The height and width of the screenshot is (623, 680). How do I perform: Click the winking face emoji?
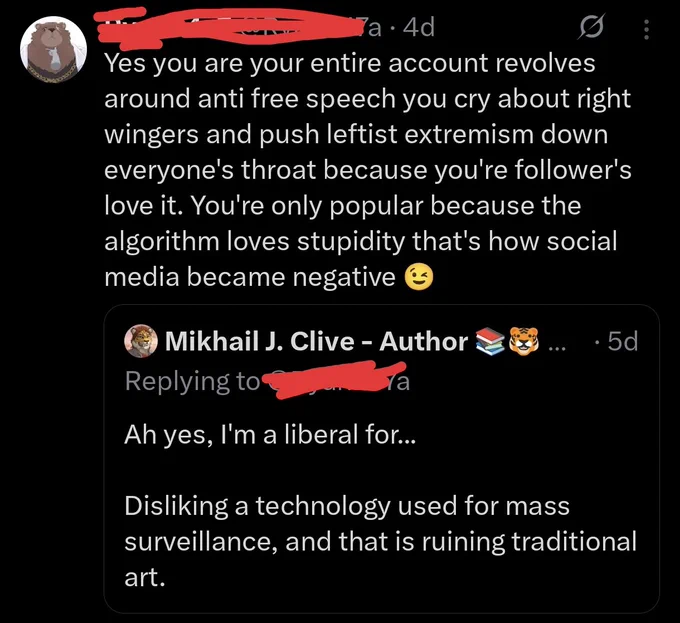point(418,278)
